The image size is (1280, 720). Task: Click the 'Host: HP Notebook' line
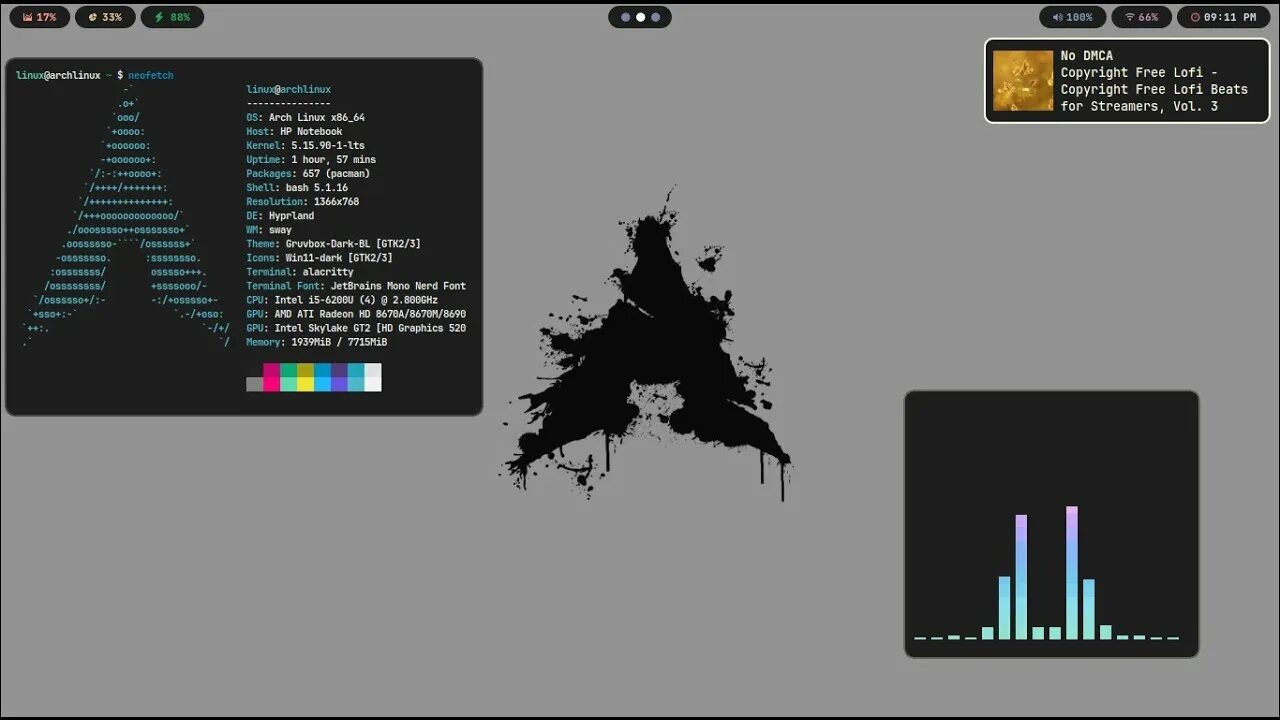pos(294,131)
